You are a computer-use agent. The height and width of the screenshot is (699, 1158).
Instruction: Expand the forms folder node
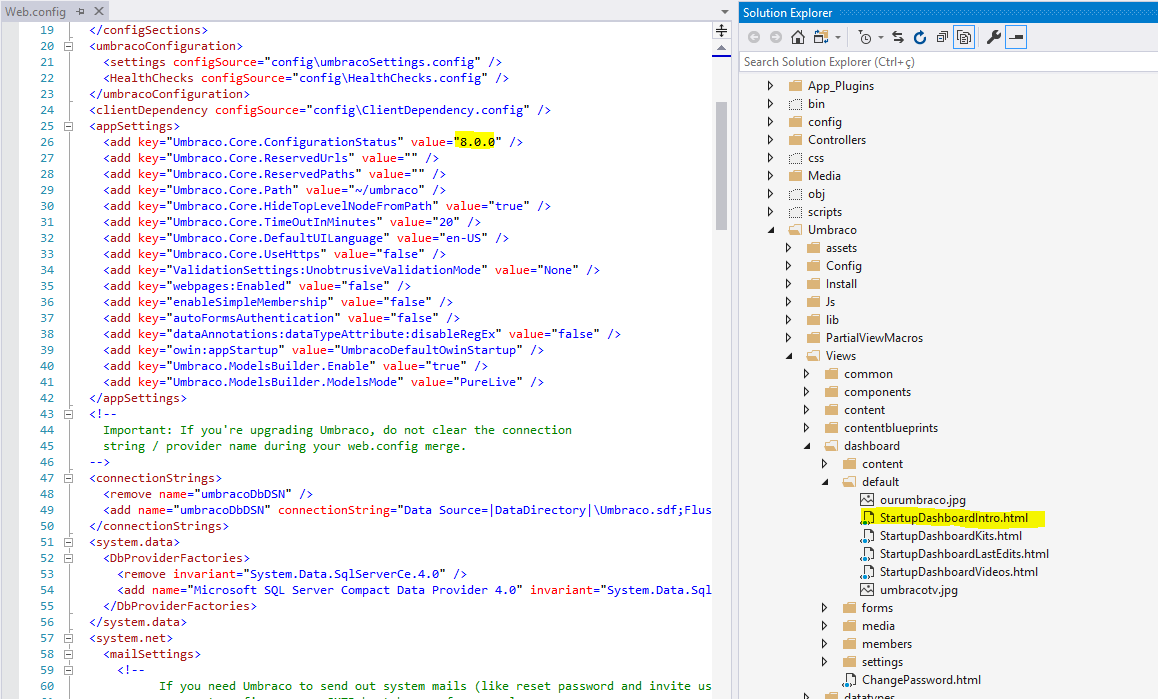(824, 608)
